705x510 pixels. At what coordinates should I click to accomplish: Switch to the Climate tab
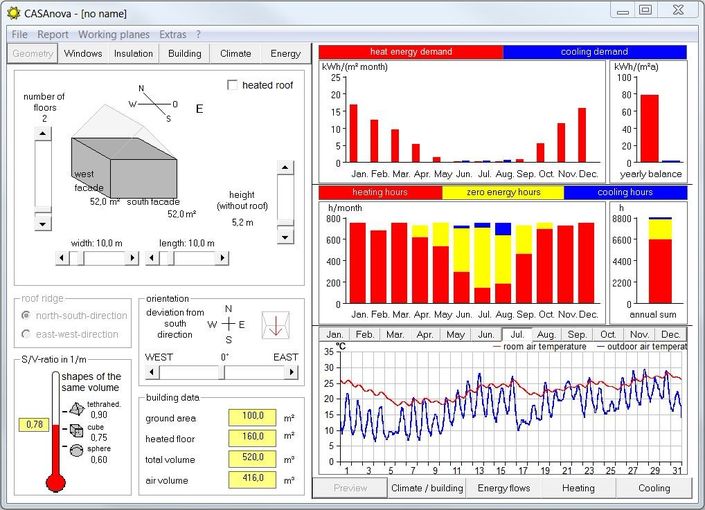point(236,54)
